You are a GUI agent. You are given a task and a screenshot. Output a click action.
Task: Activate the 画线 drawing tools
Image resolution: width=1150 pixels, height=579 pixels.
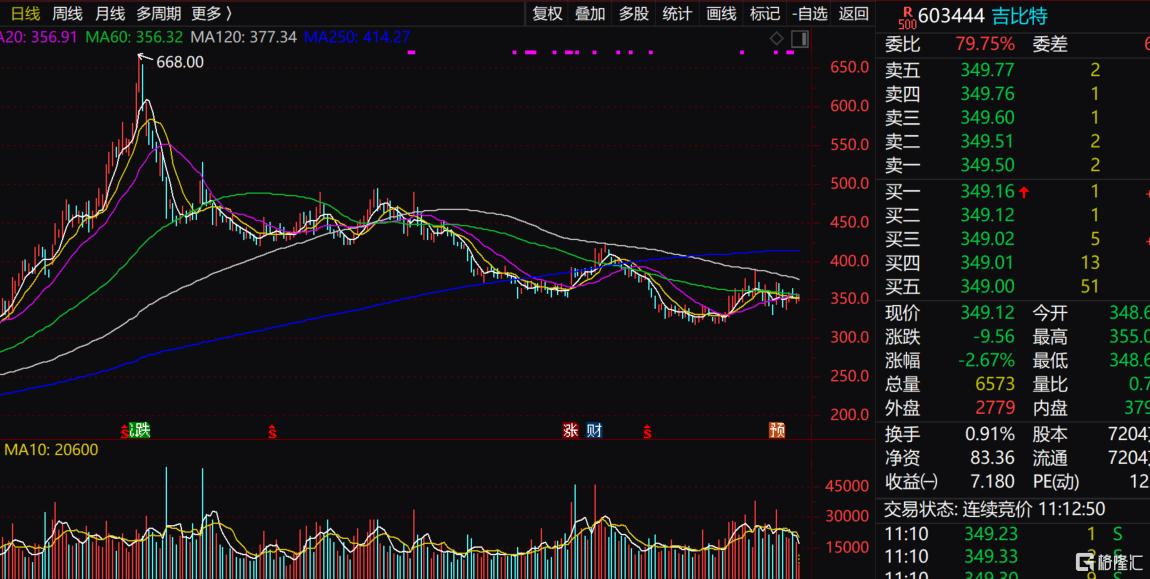(721, 13)
